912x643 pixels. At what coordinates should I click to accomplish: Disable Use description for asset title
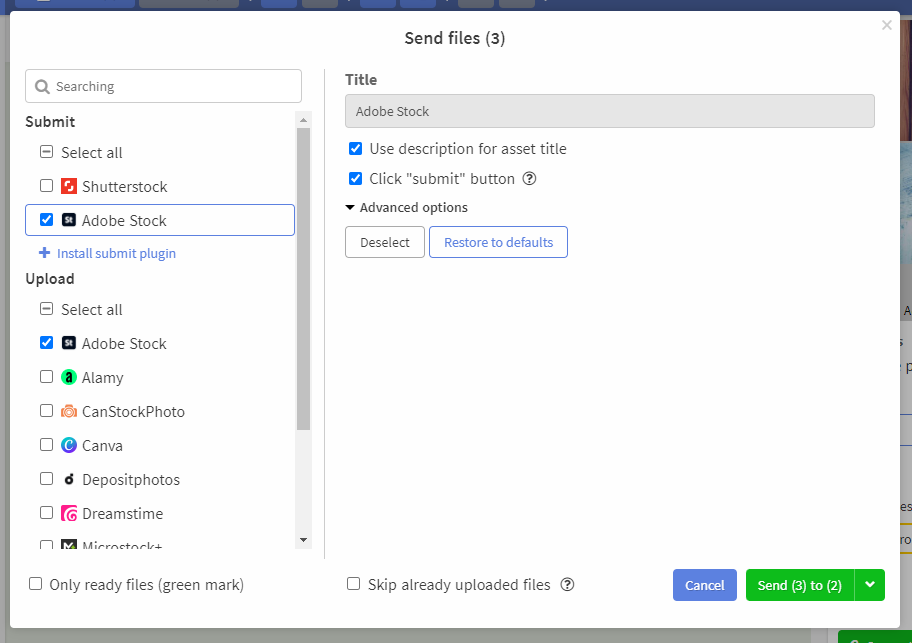(355, 149)
